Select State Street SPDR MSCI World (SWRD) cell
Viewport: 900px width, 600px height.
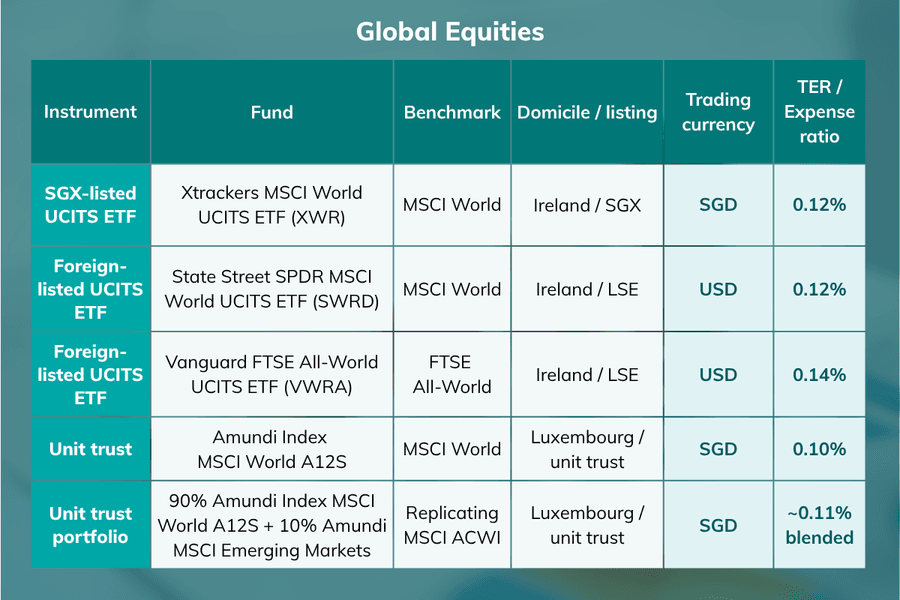pos(272,289)
